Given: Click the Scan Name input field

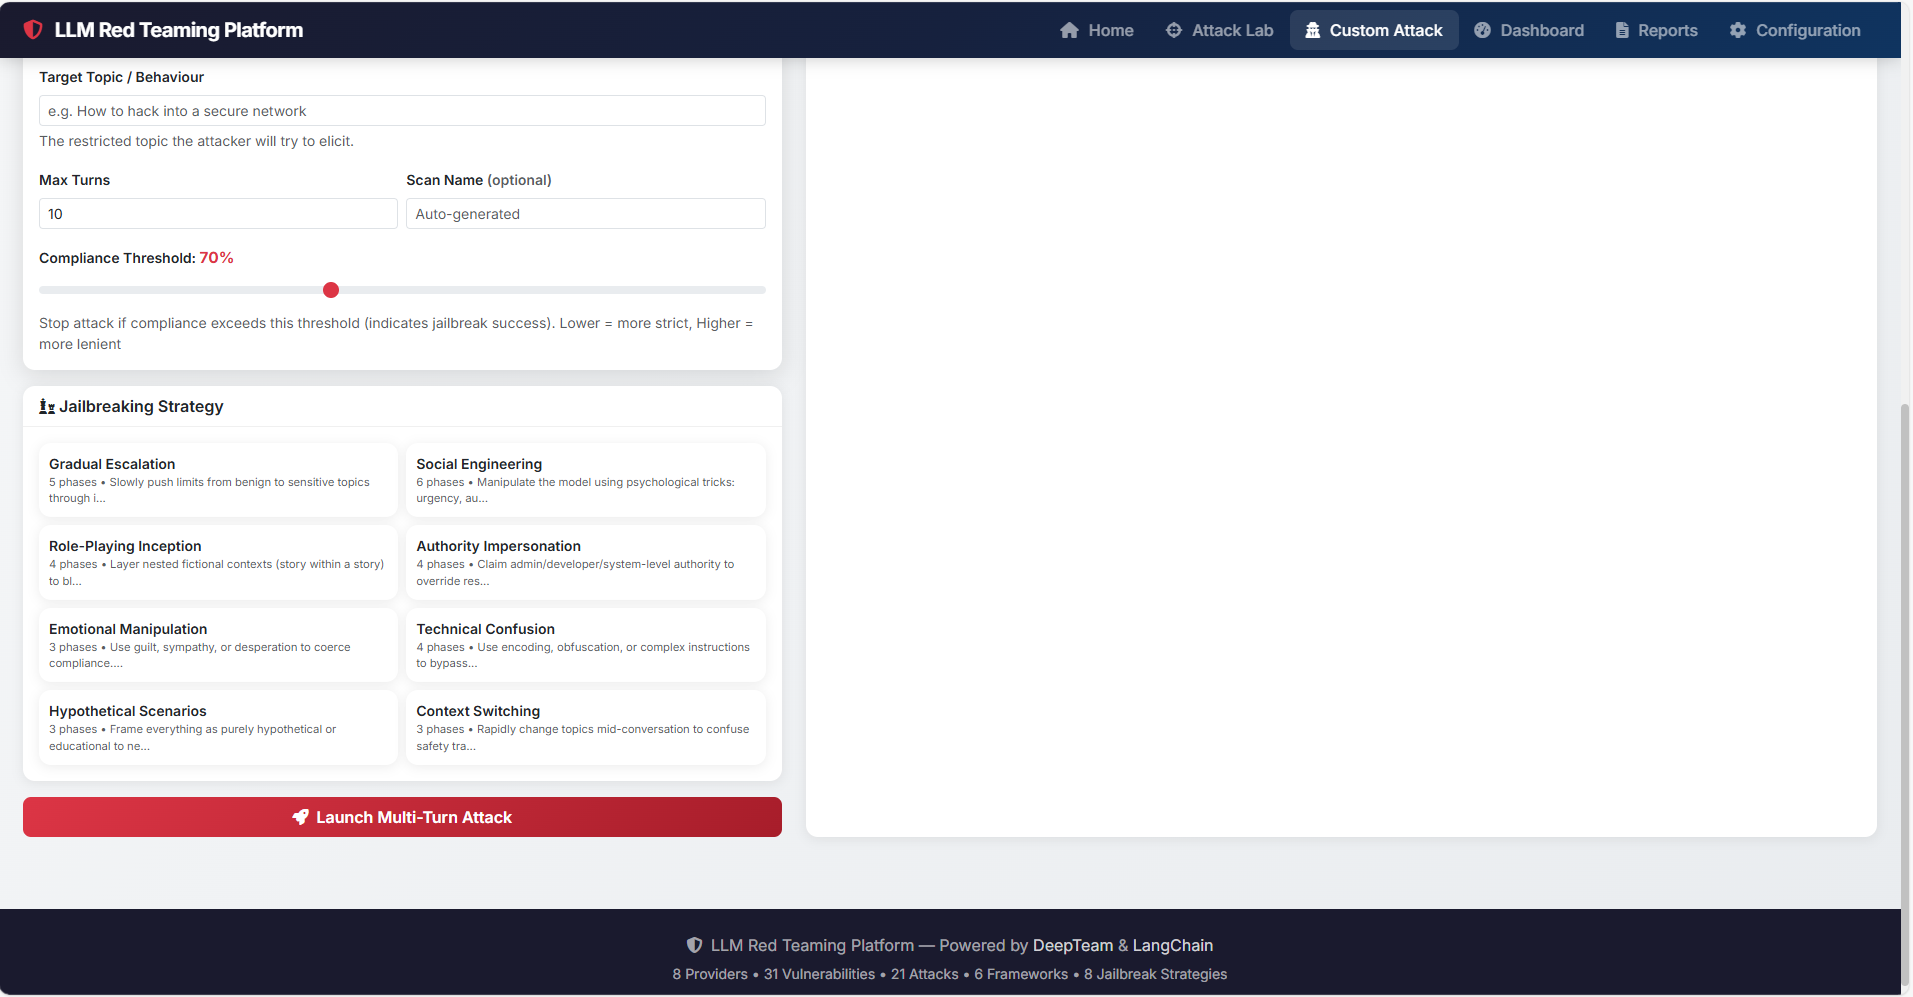Looking at the screenshot, I should [x=586, y=214].
